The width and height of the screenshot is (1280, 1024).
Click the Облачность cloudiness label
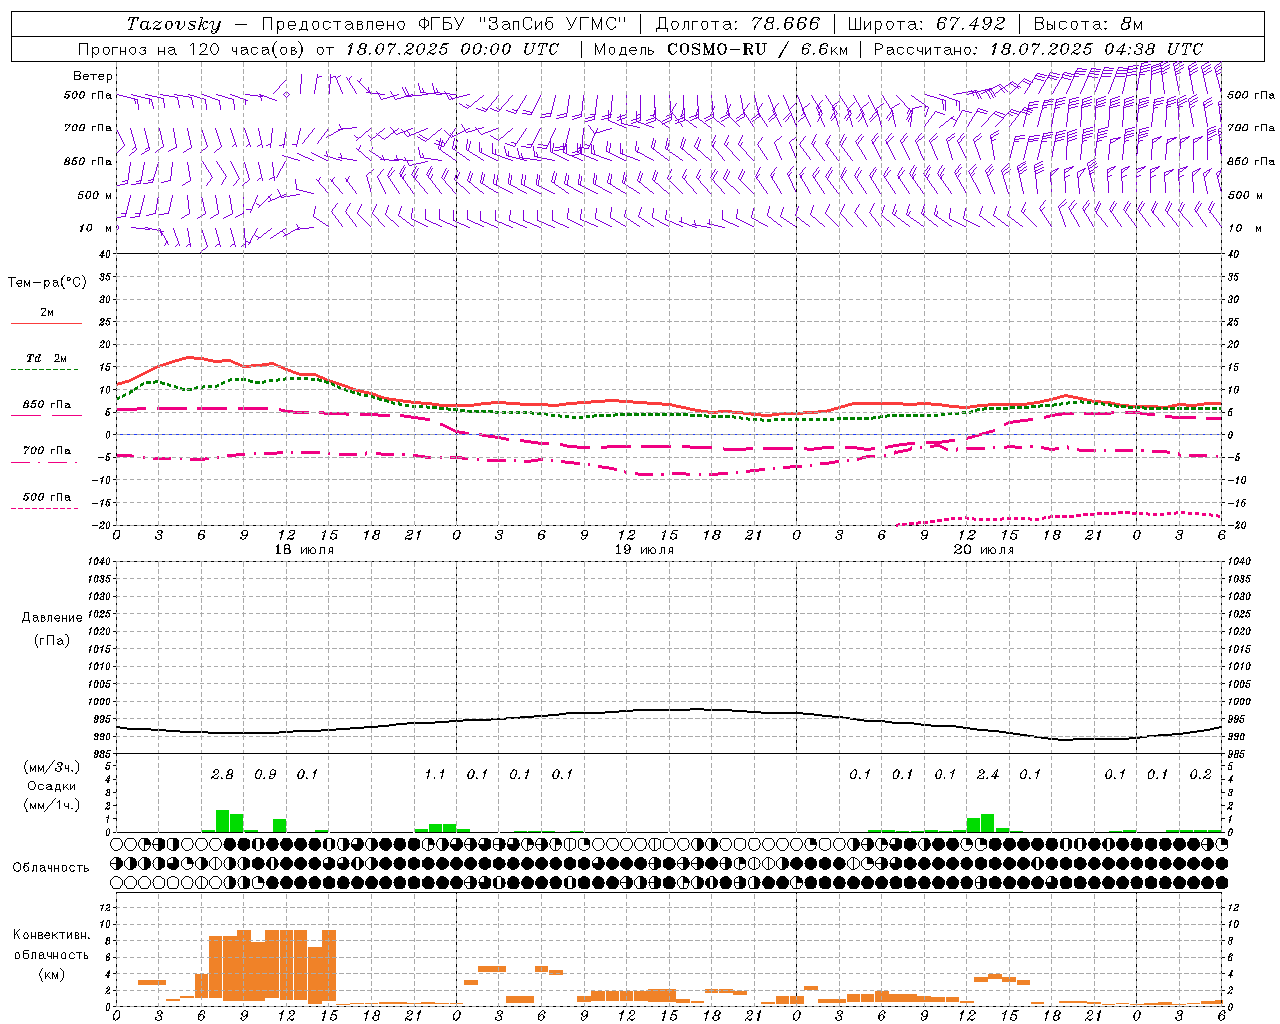pos(51,867)
